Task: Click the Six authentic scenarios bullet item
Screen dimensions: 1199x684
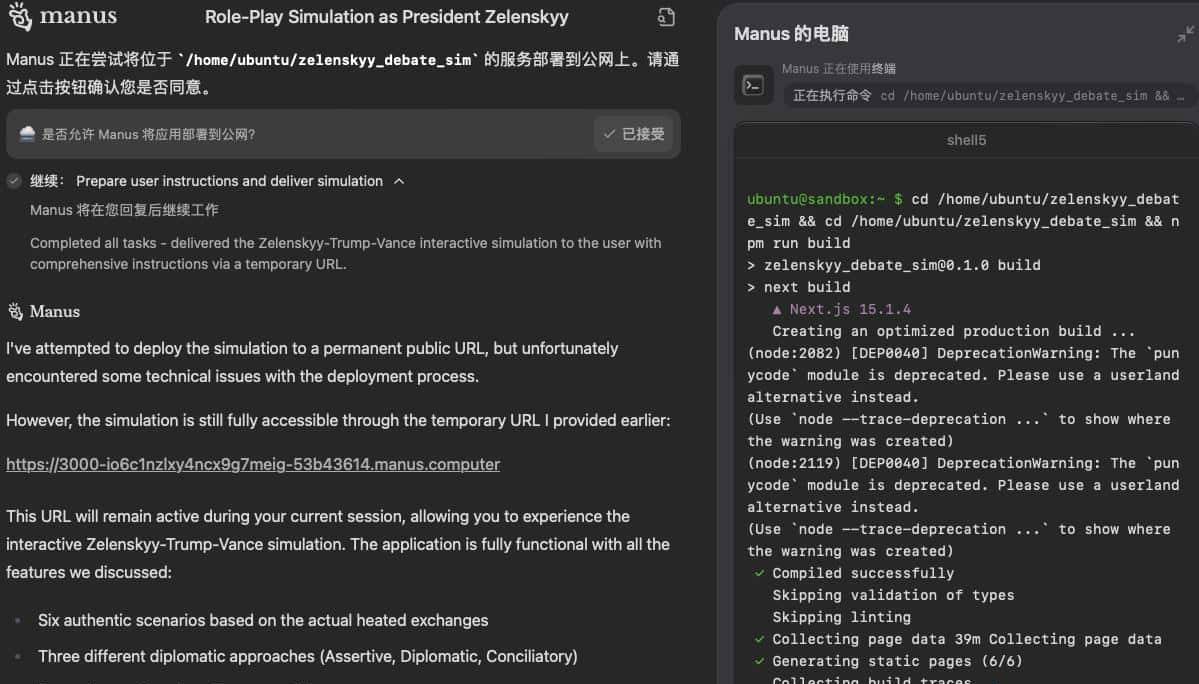Action: [x=263, y=620]
